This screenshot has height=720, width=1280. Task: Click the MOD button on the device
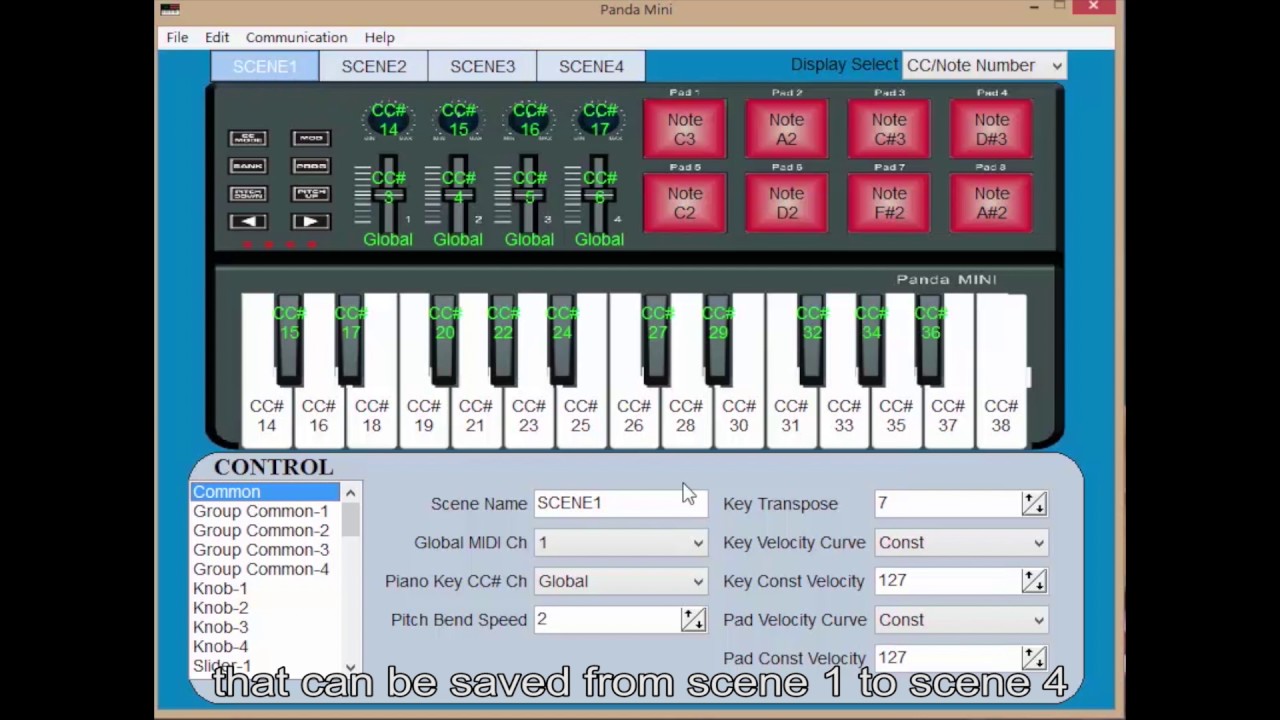click(x=311, y=138)
